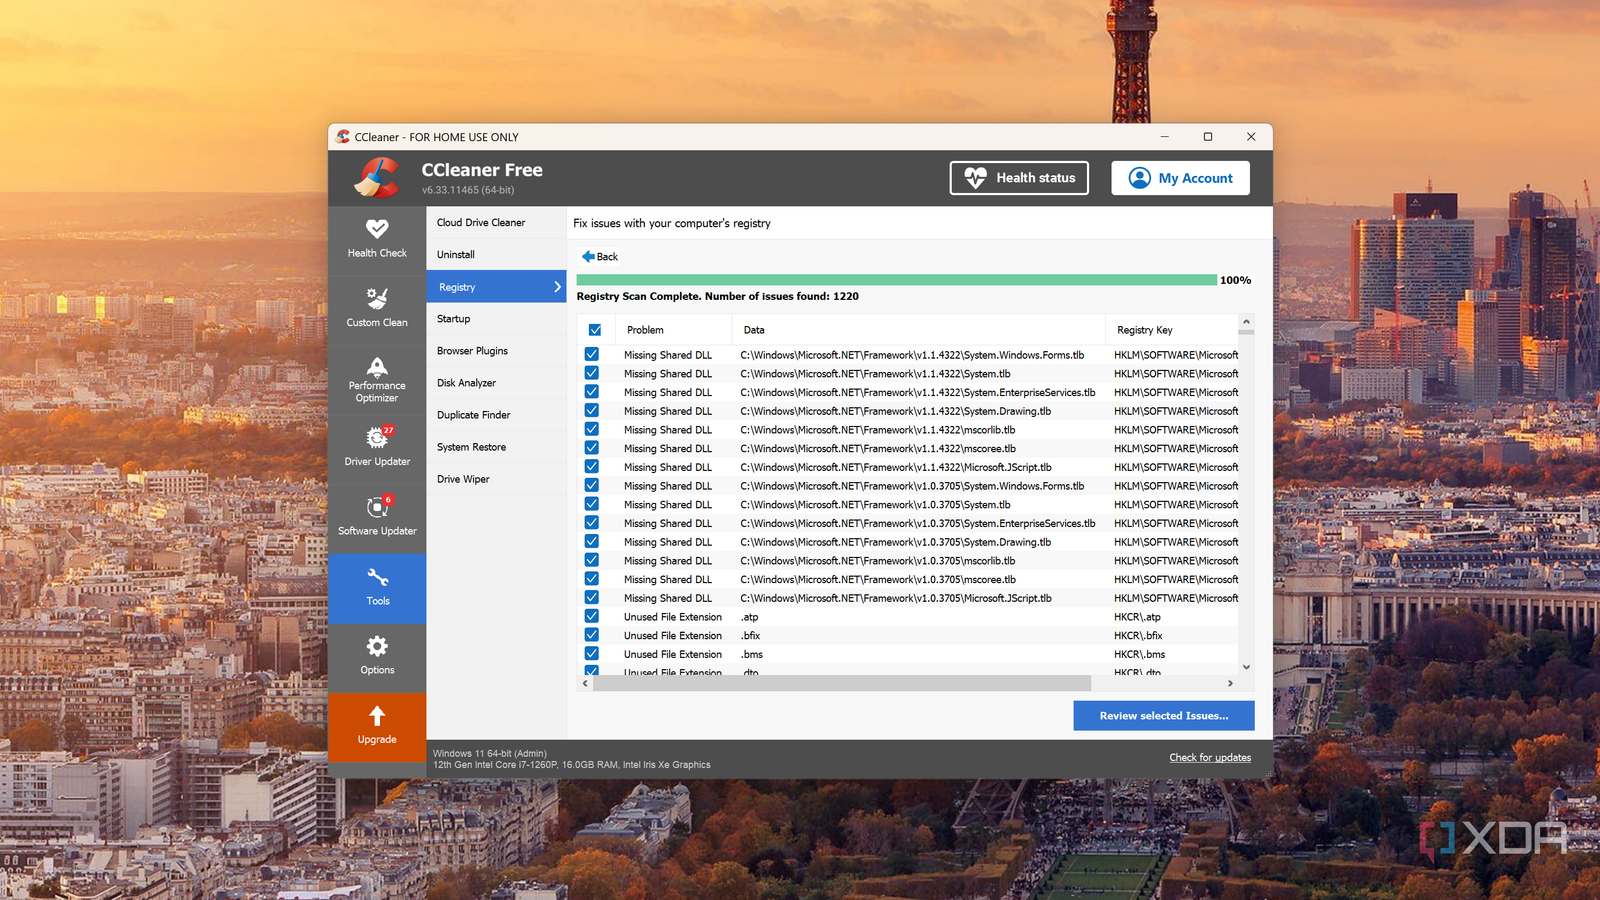Open Cloud Drive Cleaner tool
Screen dimensions: 1600x900
pos(496,223)
